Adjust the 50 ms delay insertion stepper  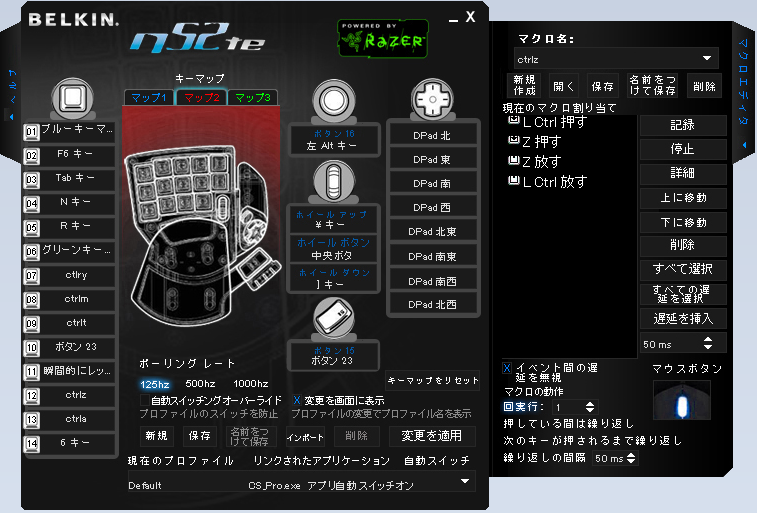point(708,343)
